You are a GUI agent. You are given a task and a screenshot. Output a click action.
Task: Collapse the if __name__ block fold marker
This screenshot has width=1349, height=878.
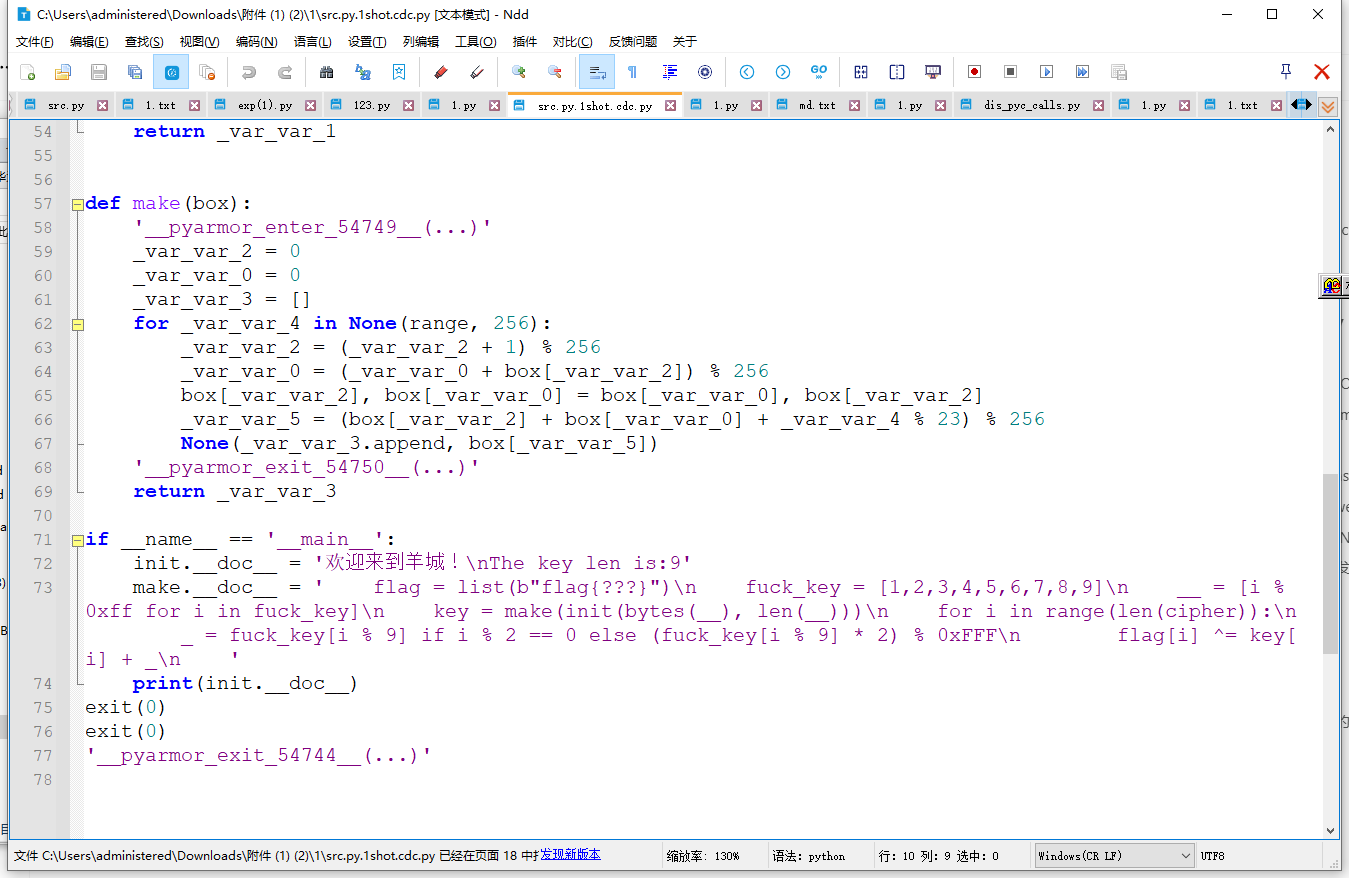coord(77,540)
